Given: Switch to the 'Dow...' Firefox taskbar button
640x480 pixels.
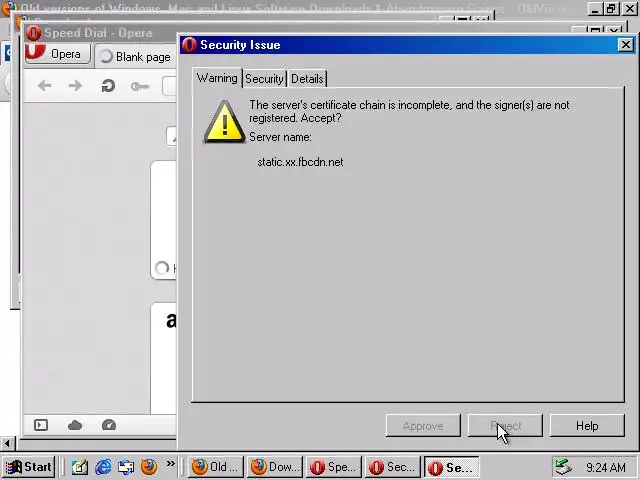Looking at the screenshot, I should coord(275,467).
